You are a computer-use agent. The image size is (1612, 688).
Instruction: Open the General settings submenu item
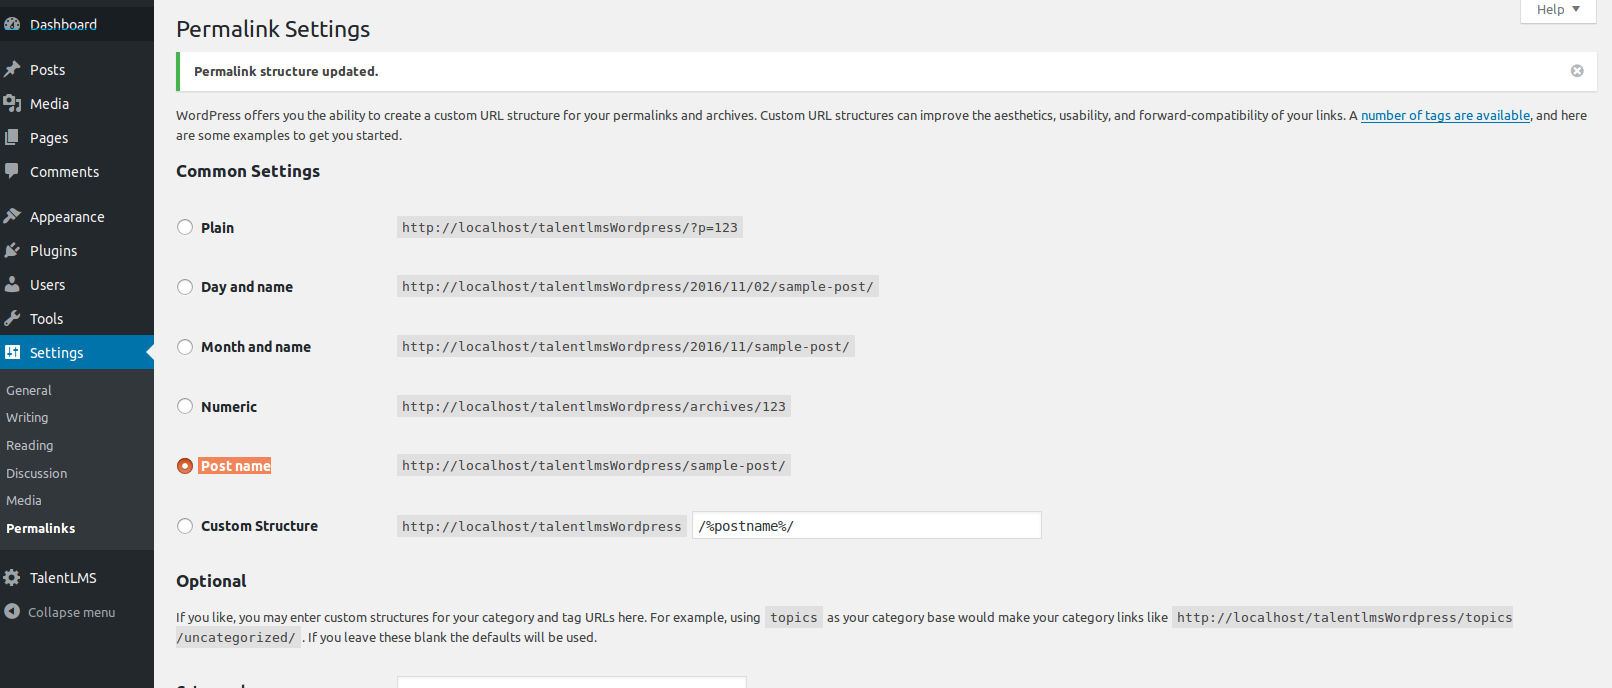click(29, 390)
